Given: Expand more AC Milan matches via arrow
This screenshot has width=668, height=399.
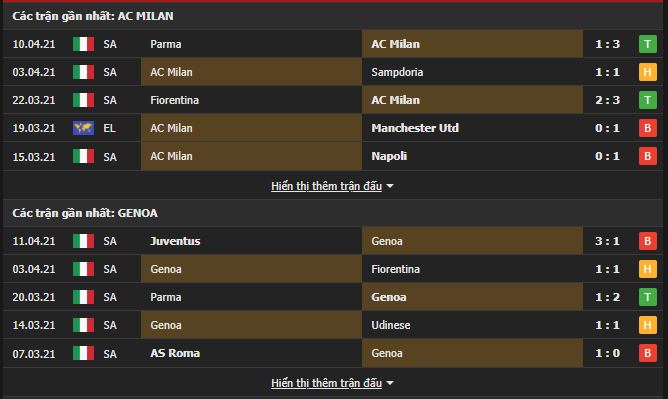Looking at the screenshot, I should [390, 187].
